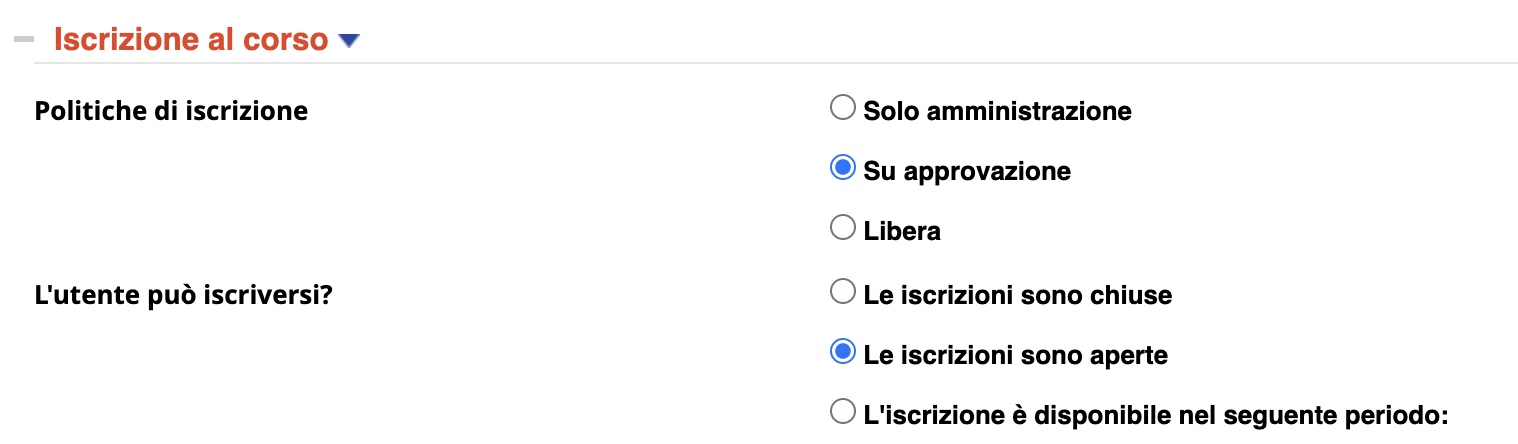Click the 'Le iscrizioni sono aperte' text

tap(1015, 355)
